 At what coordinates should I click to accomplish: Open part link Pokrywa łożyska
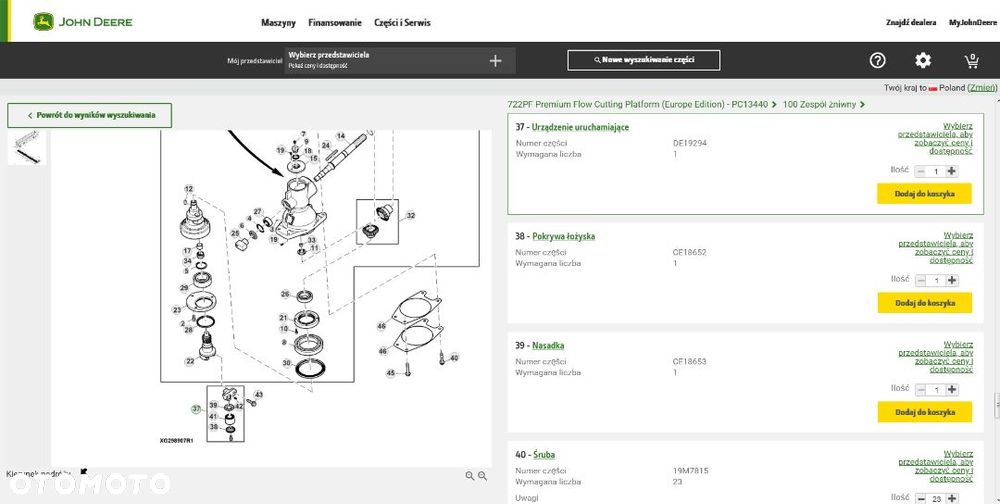tap(564, 236)
